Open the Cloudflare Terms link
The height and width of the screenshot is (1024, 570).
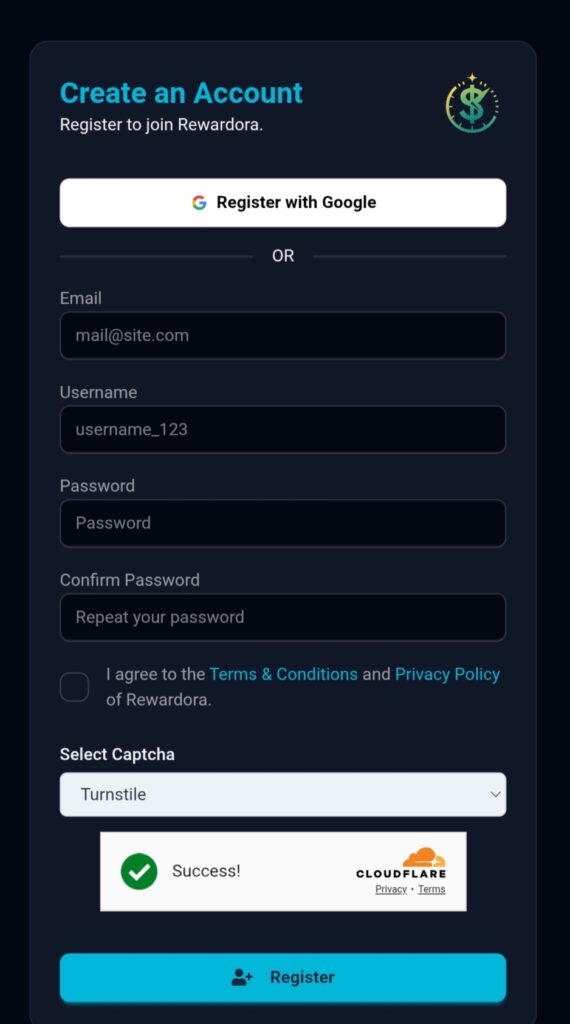coord(432,889)
